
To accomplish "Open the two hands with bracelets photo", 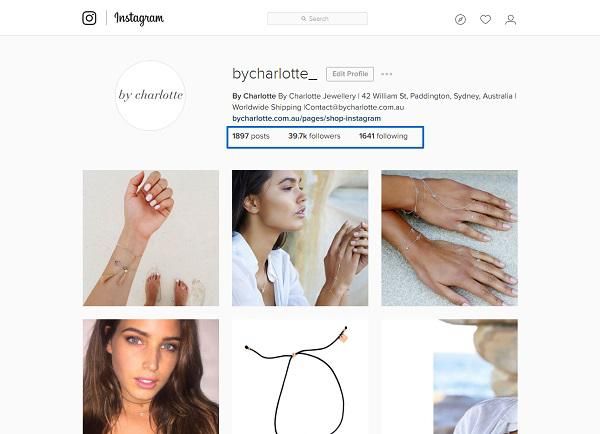I will click(x=449, y=238).
